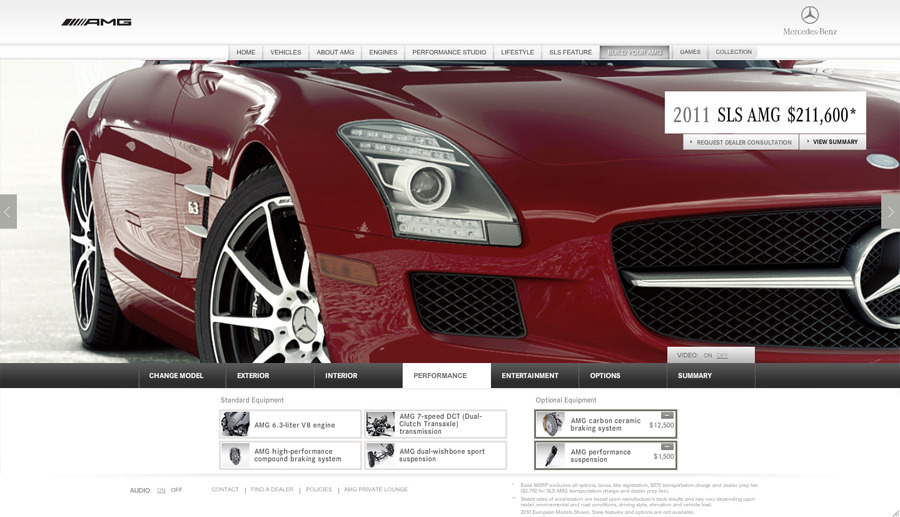This screenshot has width=900, height=517.
Task: Open AMG 7-speed DCT transmission thumbnail
Action: (380, 425)
